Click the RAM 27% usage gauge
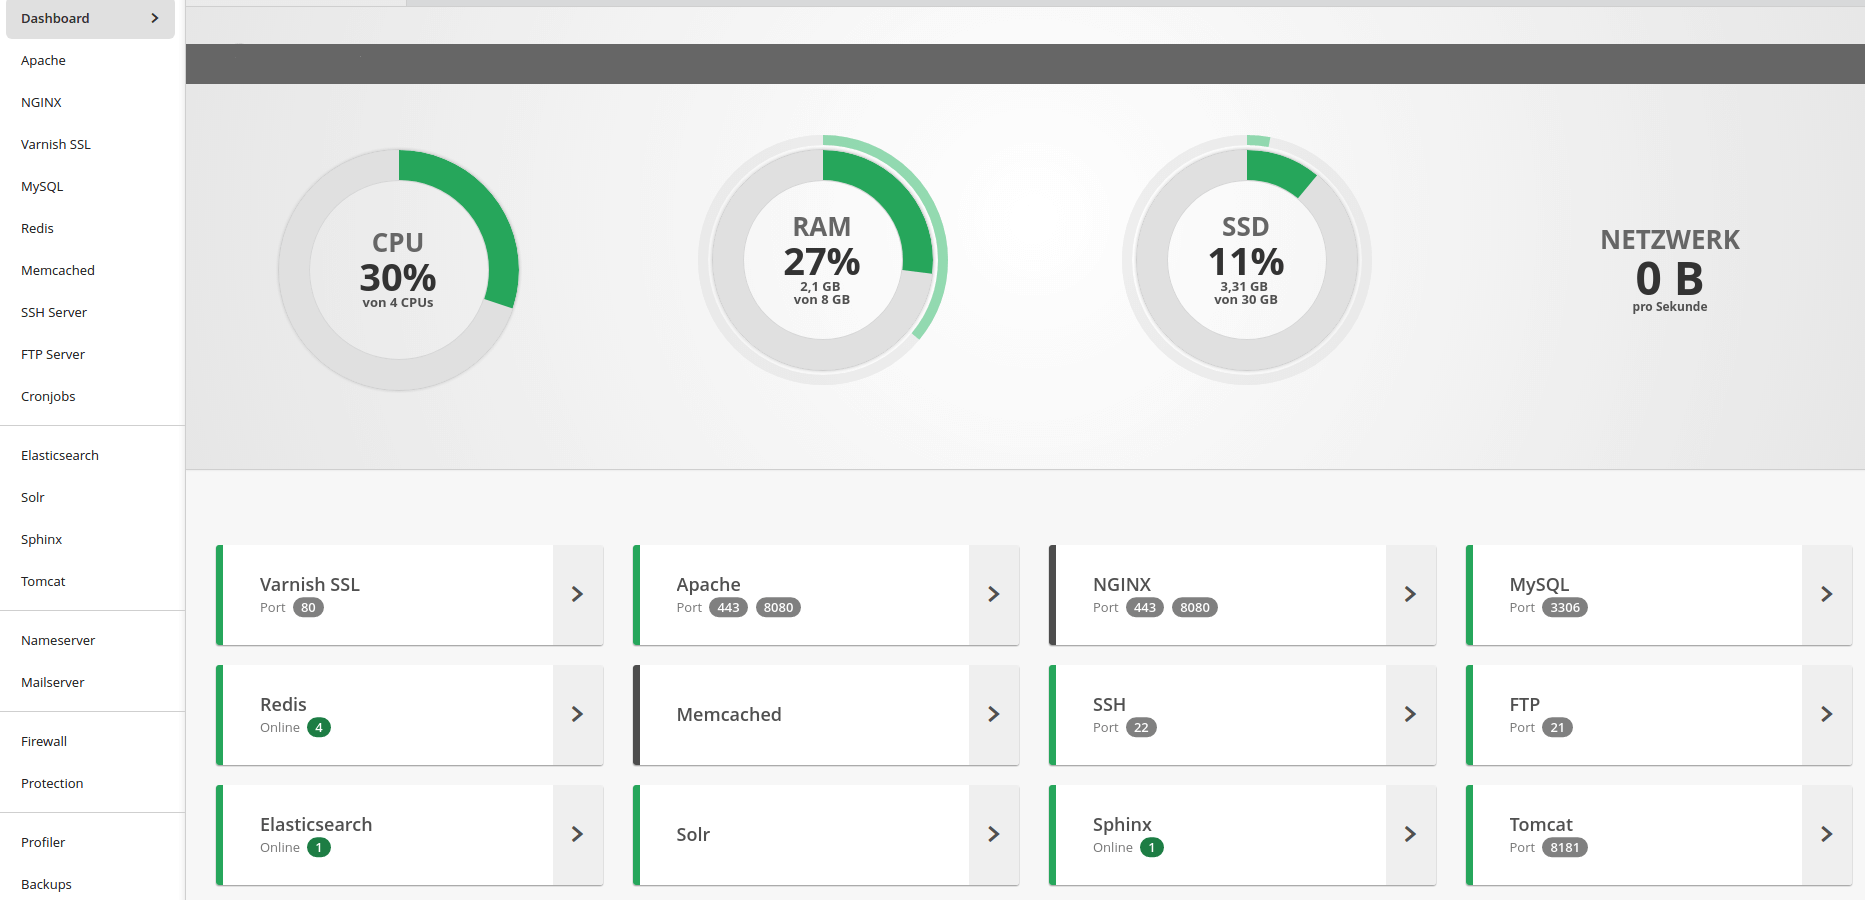The image size is (1865, 900). 822,260
